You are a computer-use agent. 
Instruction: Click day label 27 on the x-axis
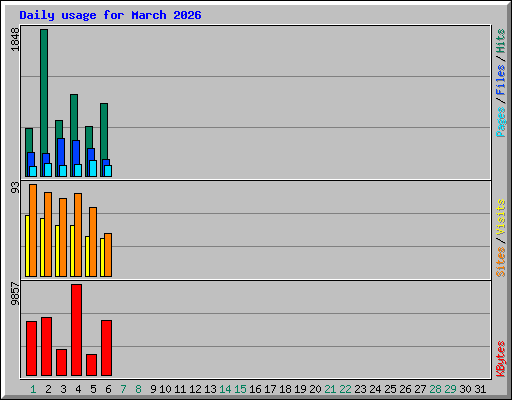click(420, 389)
